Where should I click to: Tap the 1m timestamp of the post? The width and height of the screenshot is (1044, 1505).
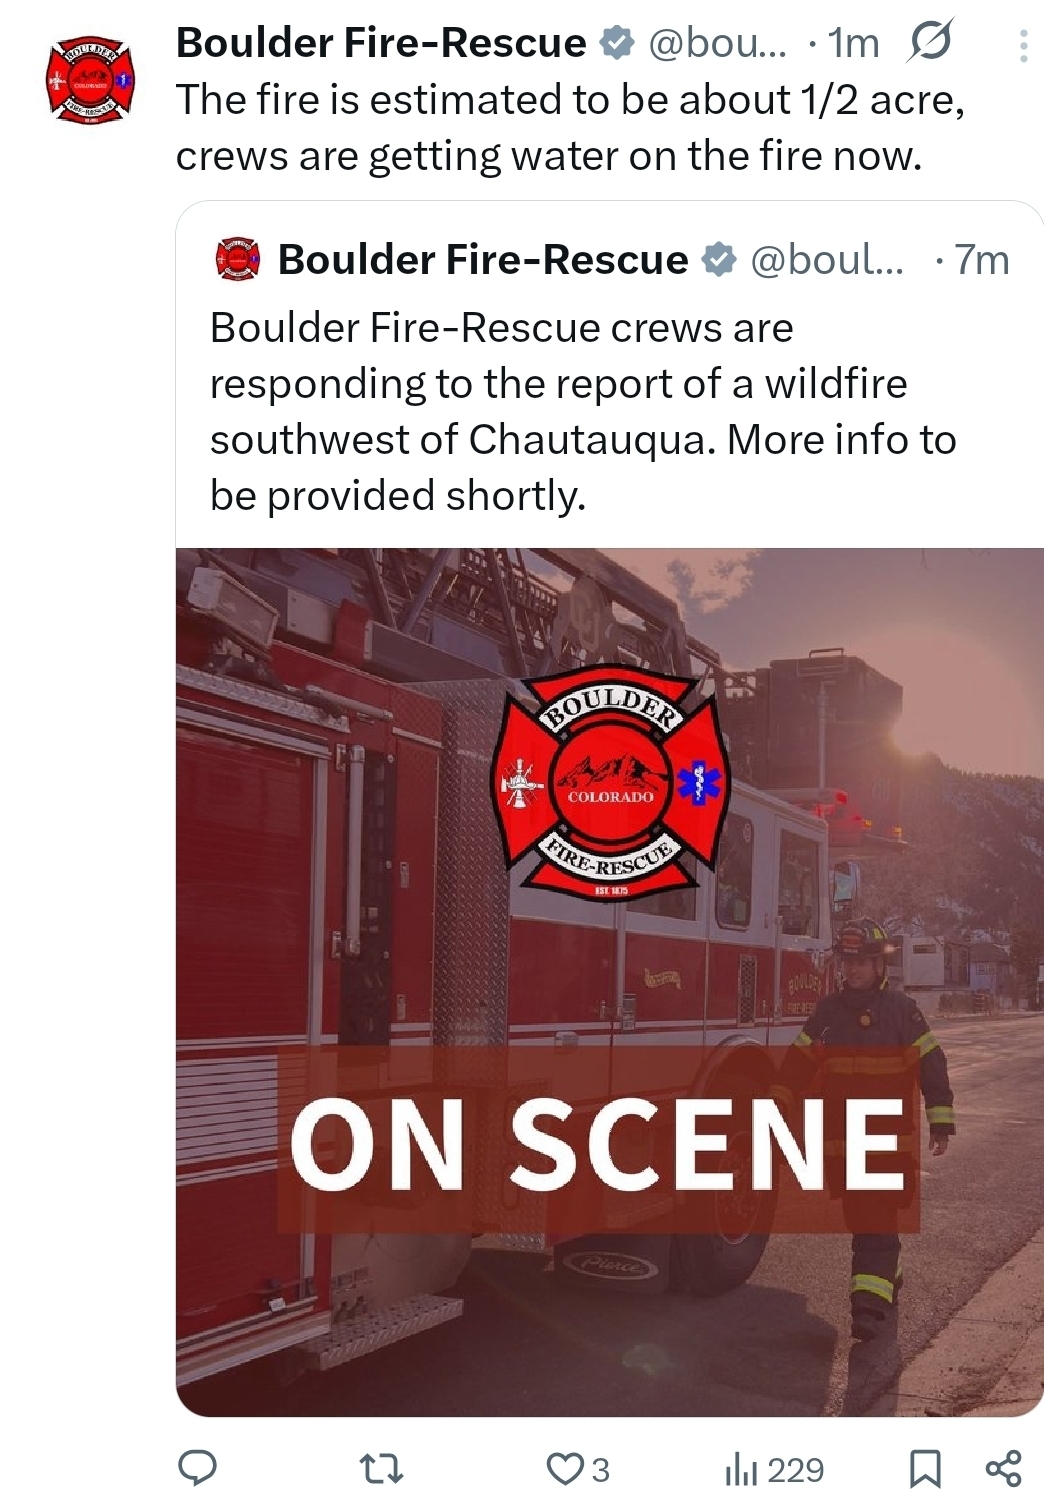(853, 42)
